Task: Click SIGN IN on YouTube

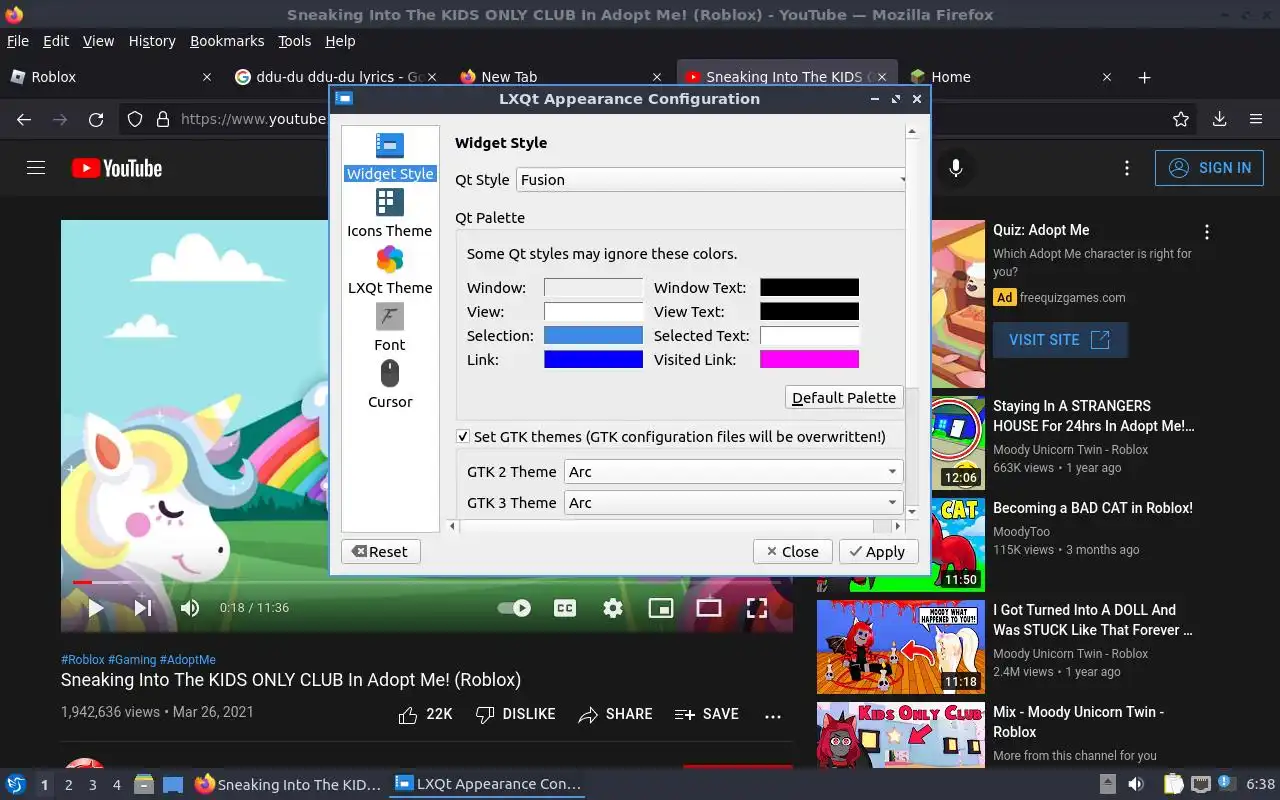Action: (x=1209, y=168)
